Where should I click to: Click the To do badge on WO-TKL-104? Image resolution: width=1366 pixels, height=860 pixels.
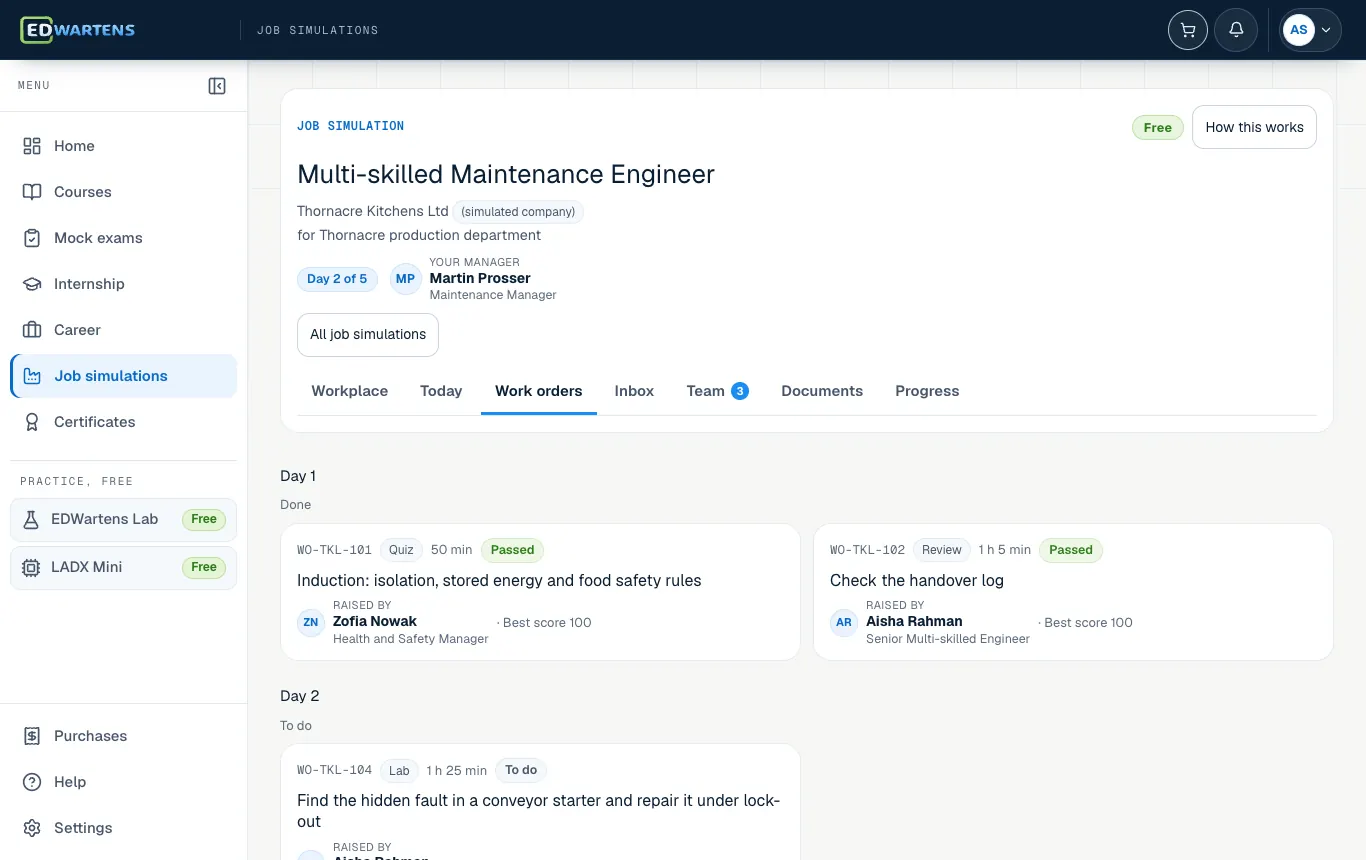[x=521, y=770]
